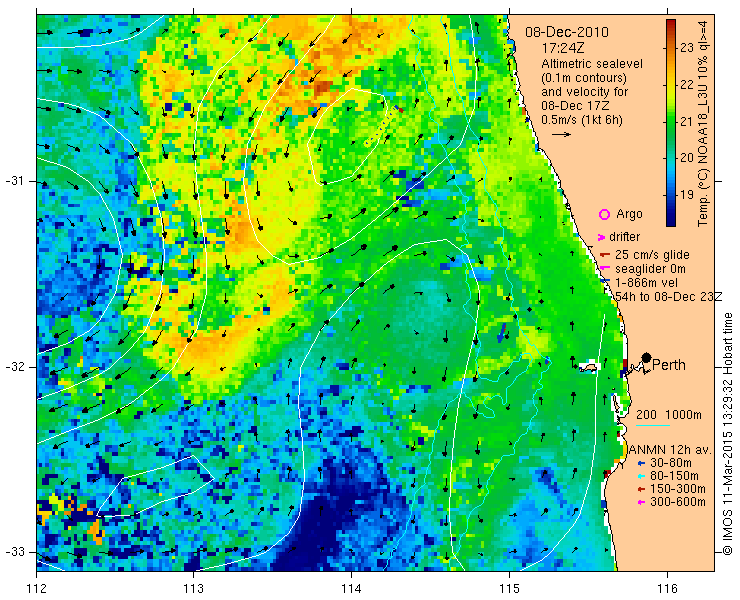Click the cyan isobath legend line
This screenshot has height=600, width=740.
(x=653, y=426)
